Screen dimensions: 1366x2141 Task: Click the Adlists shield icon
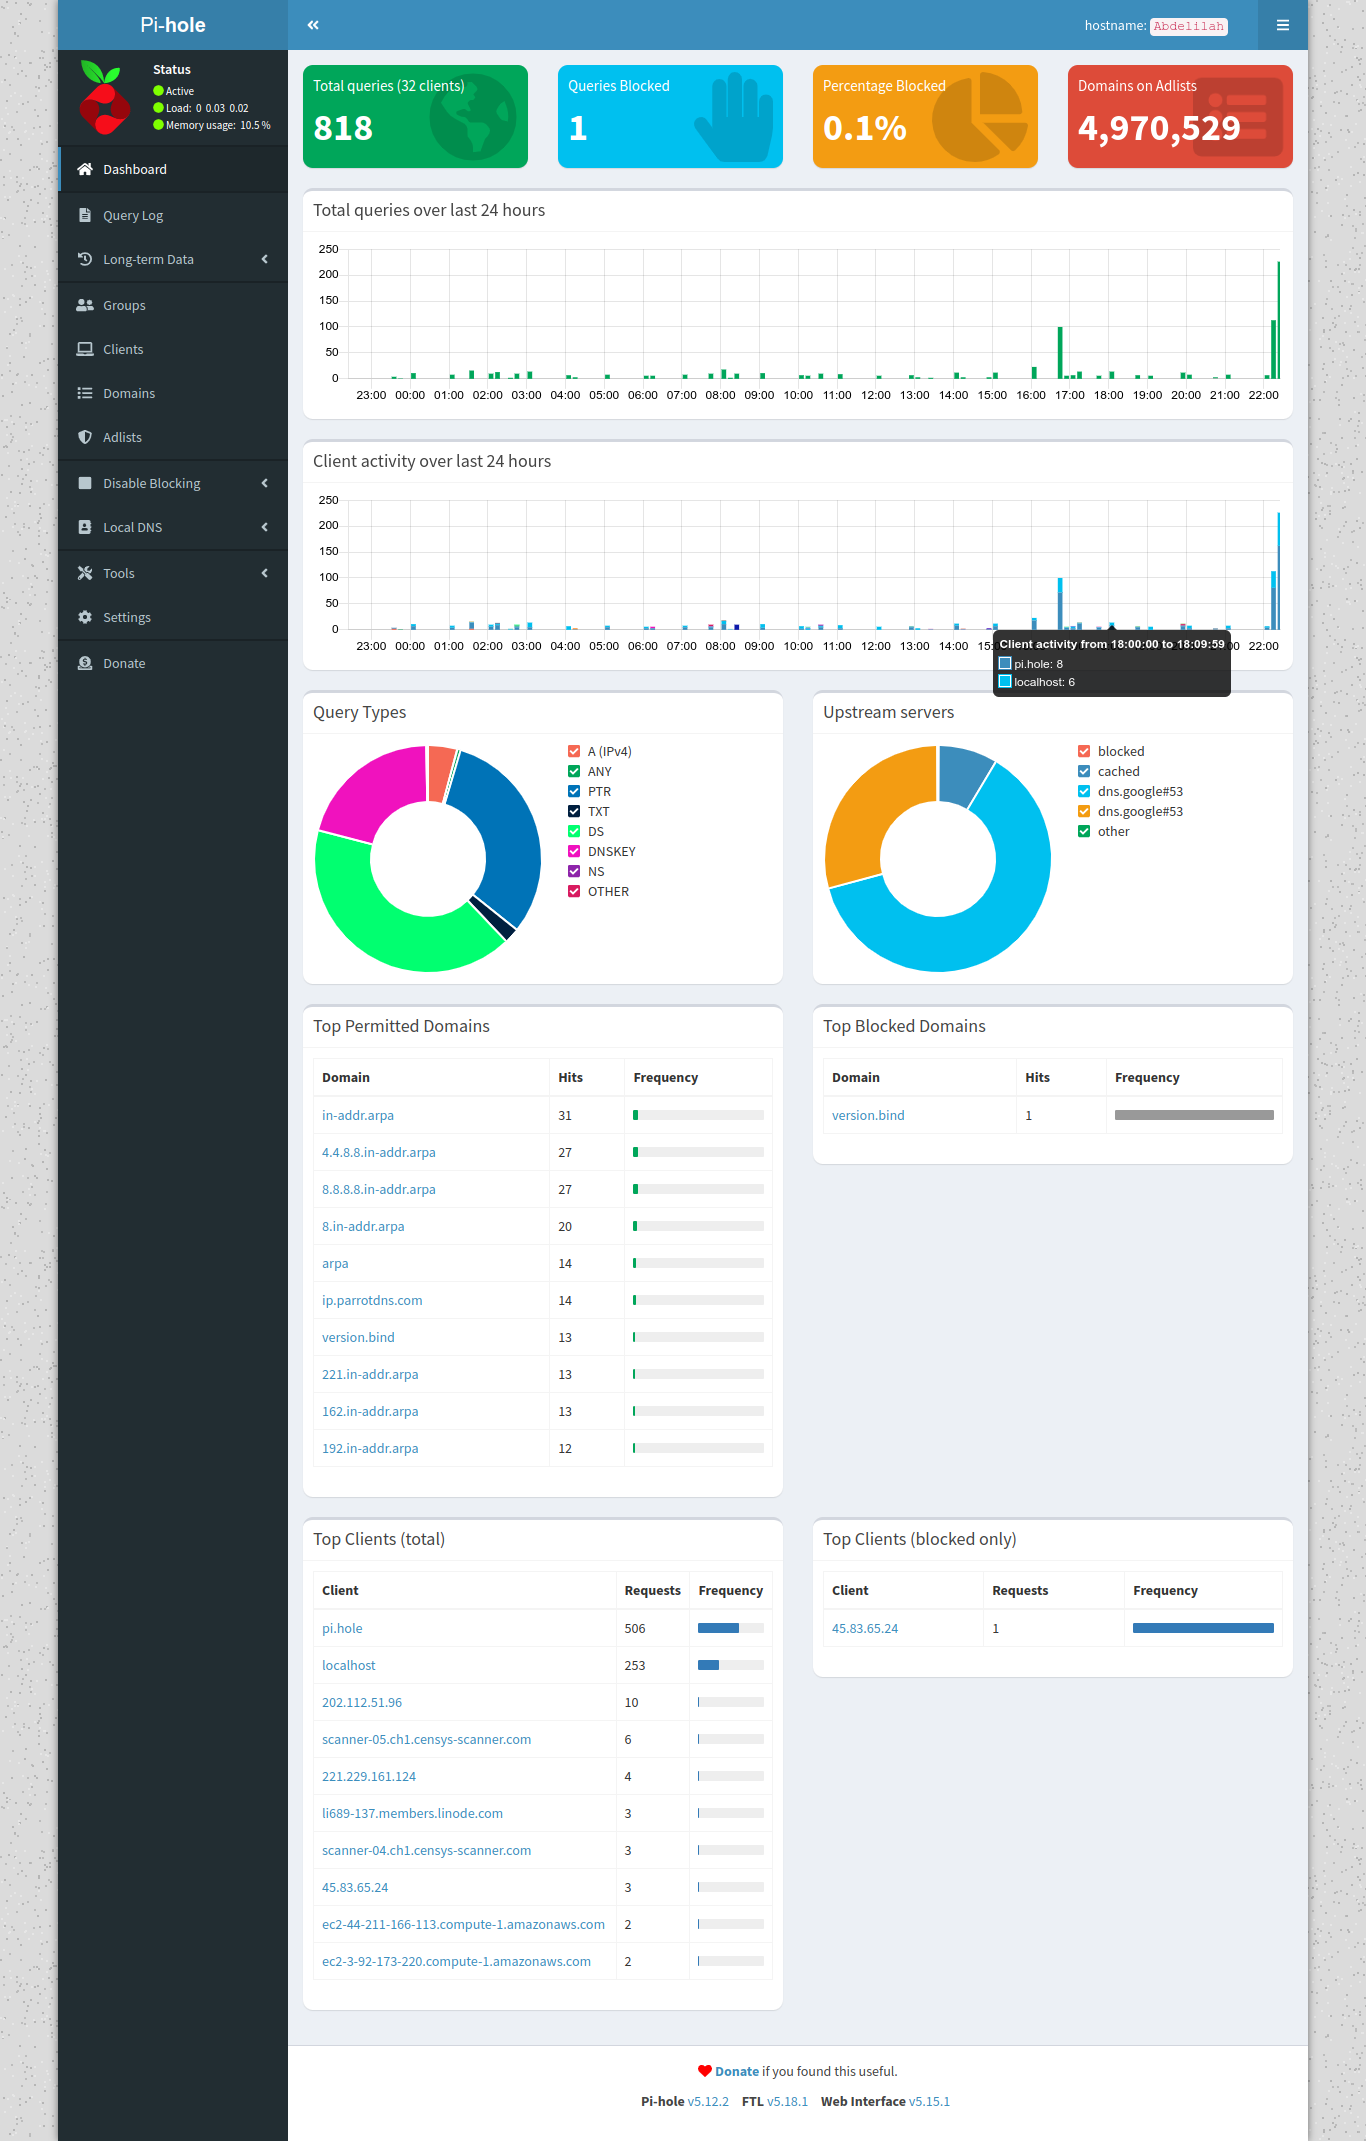click(85, 437)
